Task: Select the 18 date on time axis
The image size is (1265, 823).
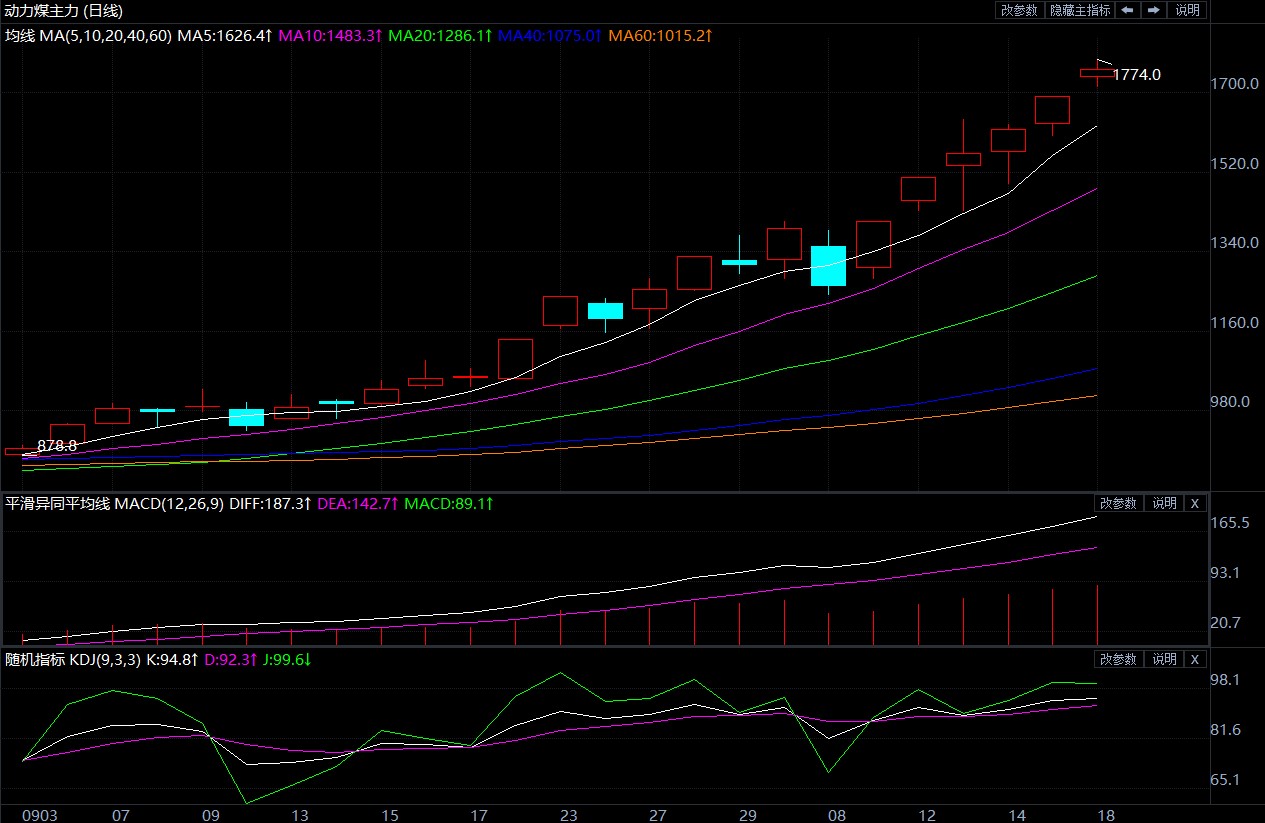Action: [x=1106, y=815]
